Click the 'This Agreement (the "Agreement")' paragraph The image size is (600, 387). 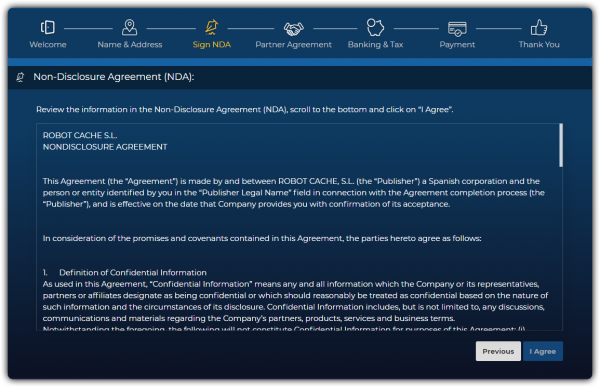pos(293,193)
